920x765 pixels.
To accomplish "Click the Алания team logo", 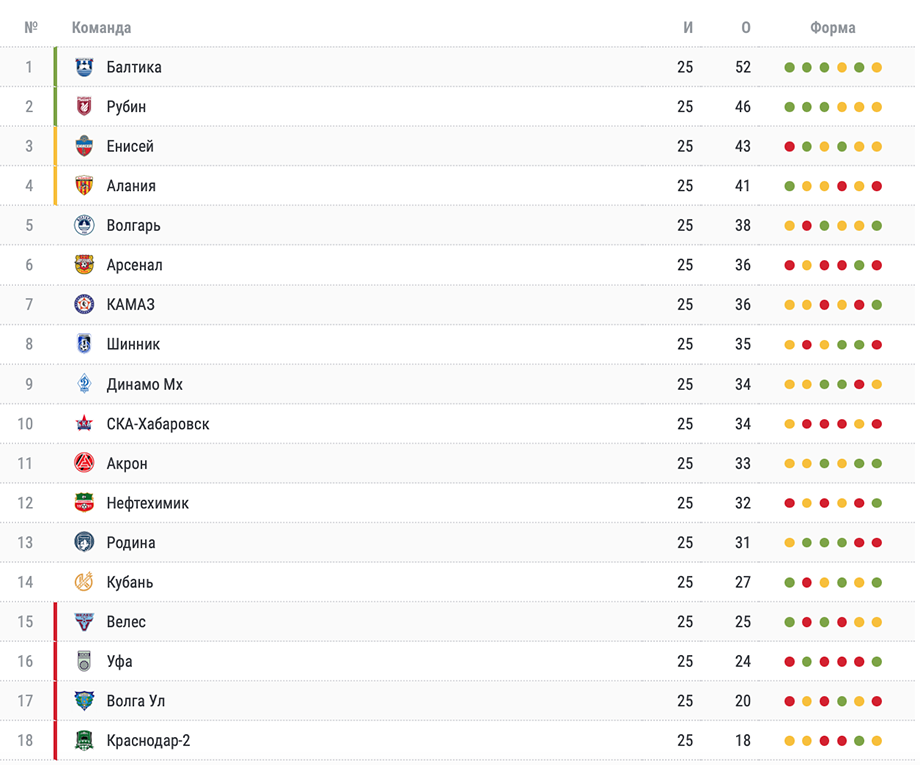I will 84,186.
